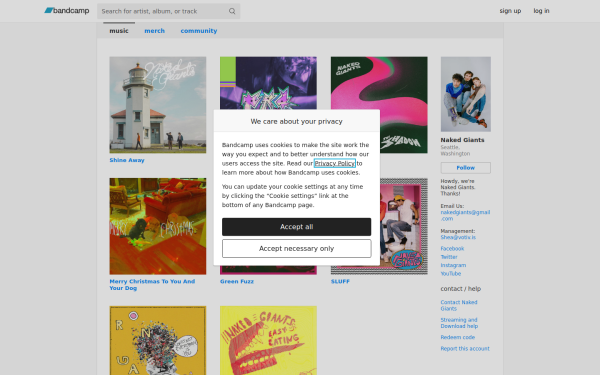This screenshot has width=600, height=375.
Task: Open Streaming and Download help
Action: 459,323
